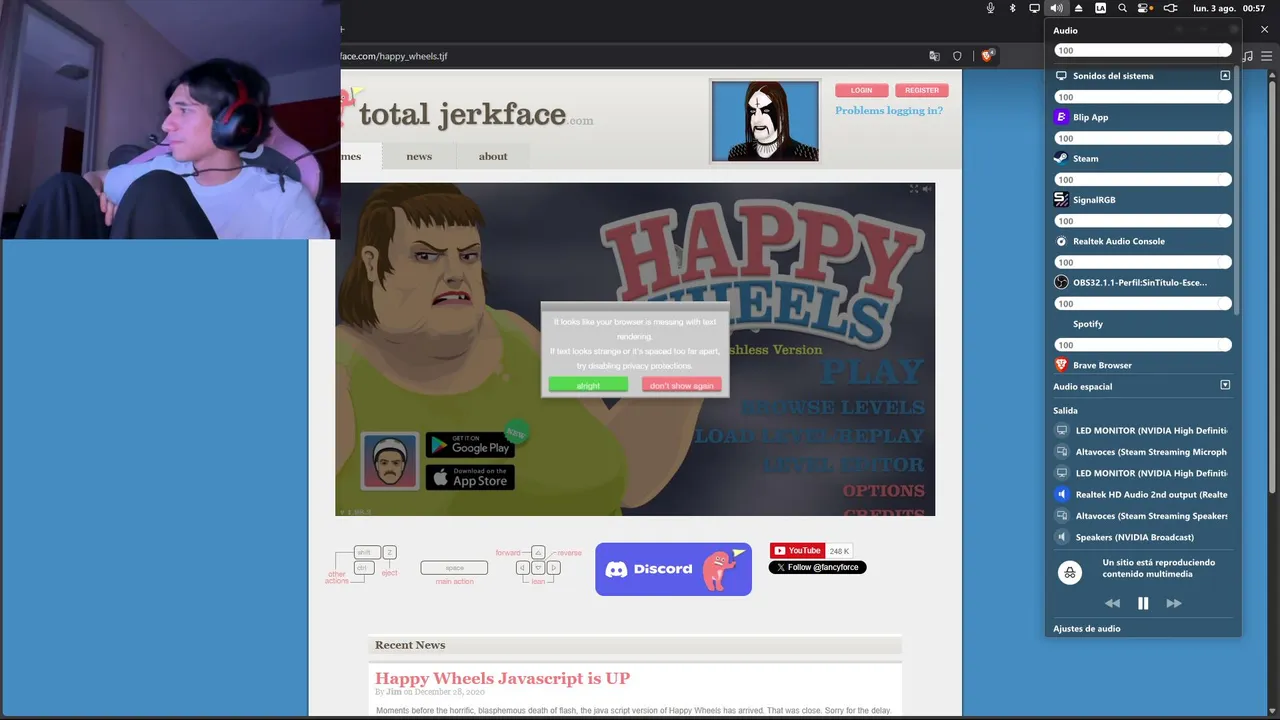Click the Realtek Audio Console icon
The height and width of the screenshot is (720, 1280).
pyautogui.click(x=1061, y=241)
